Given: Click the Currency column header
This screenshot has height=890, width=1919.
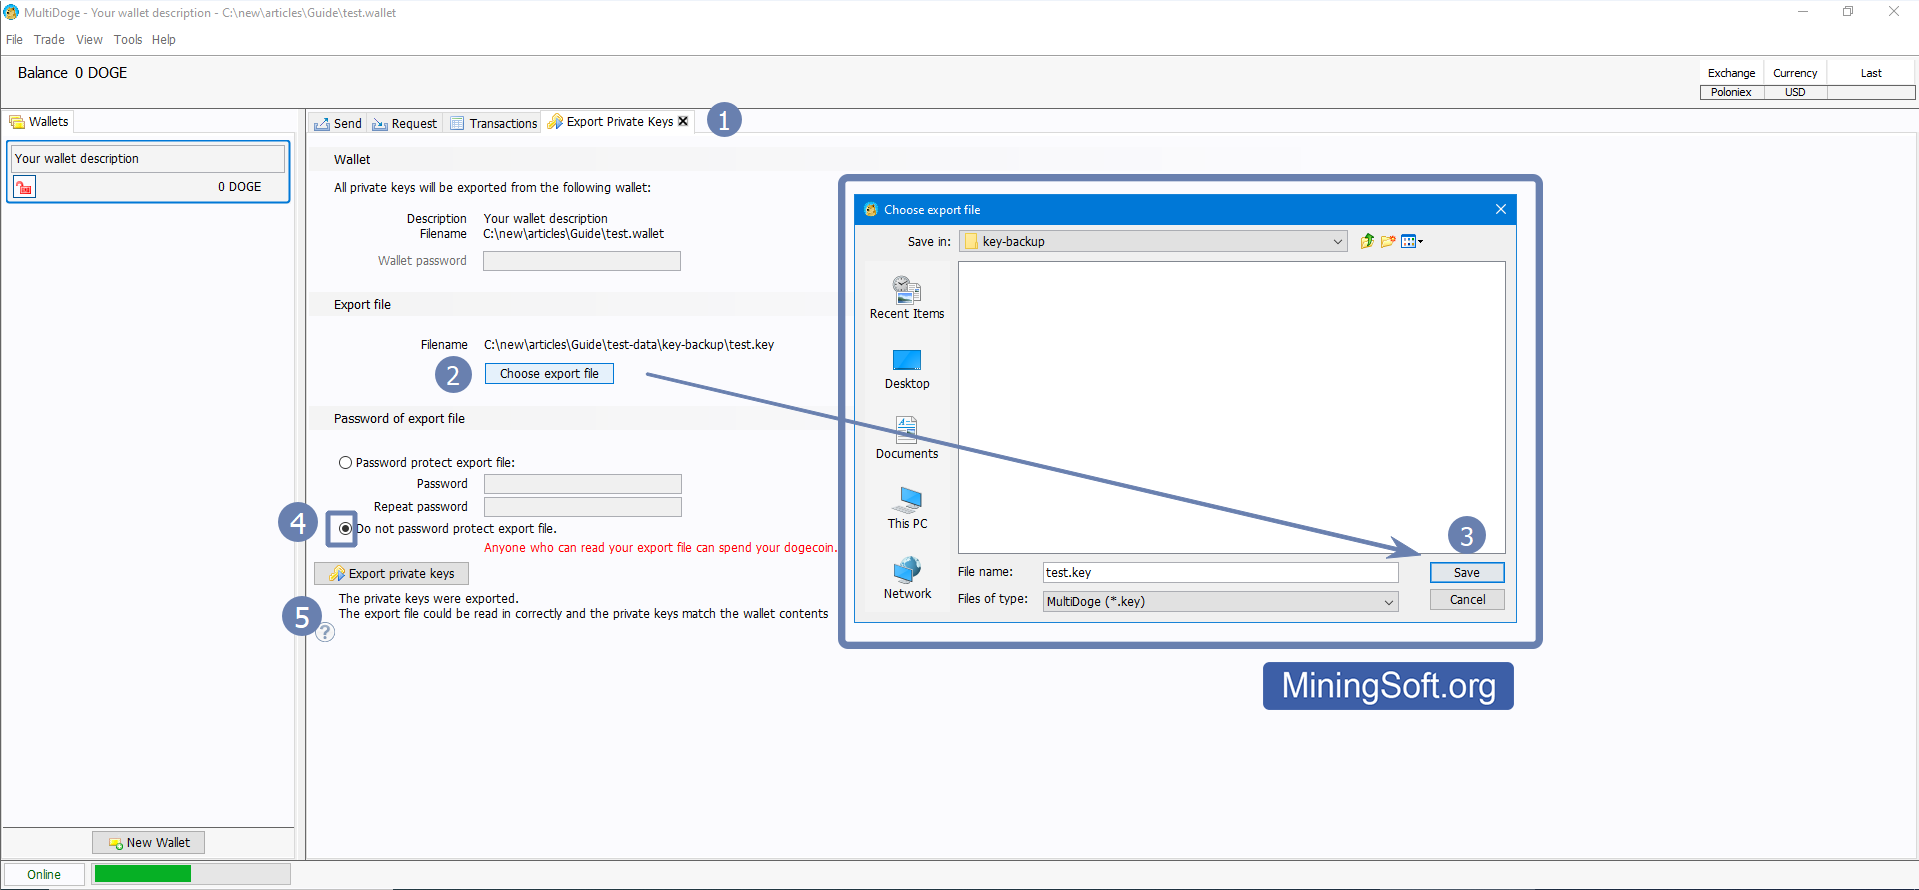Looking at the screenshot, I should (1795, 73).
